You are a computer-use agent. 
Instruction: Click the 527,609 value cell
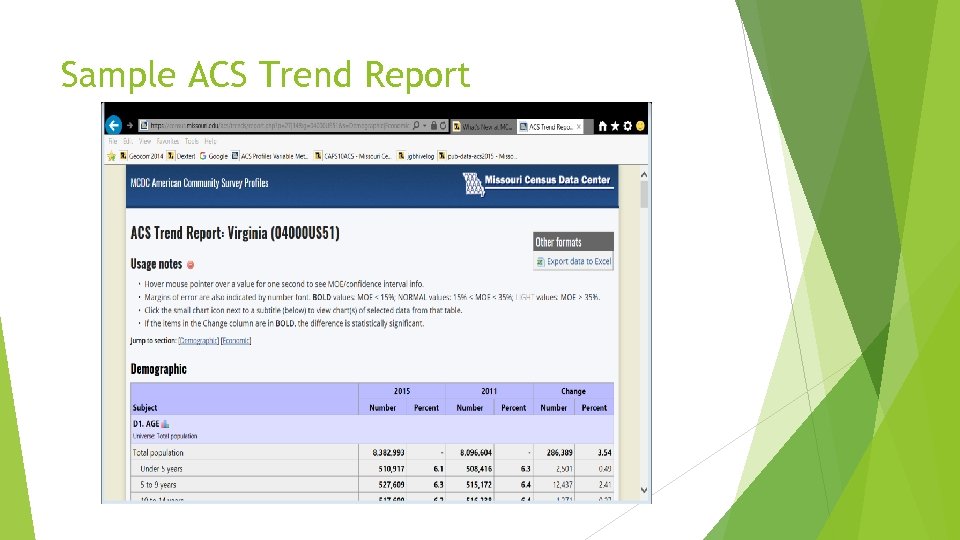(x=391, y=485)
